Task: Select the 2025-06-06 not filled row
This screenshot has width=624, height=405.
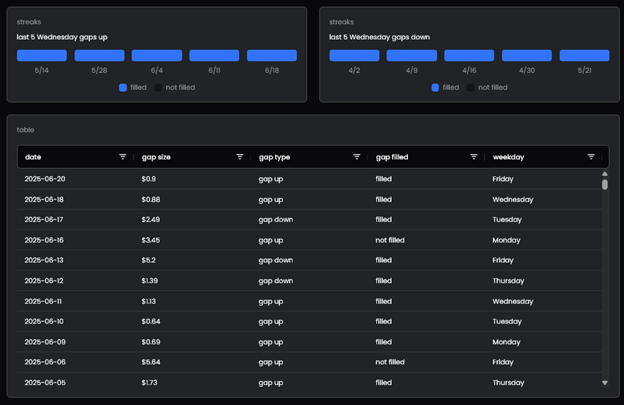Action: 300,362
